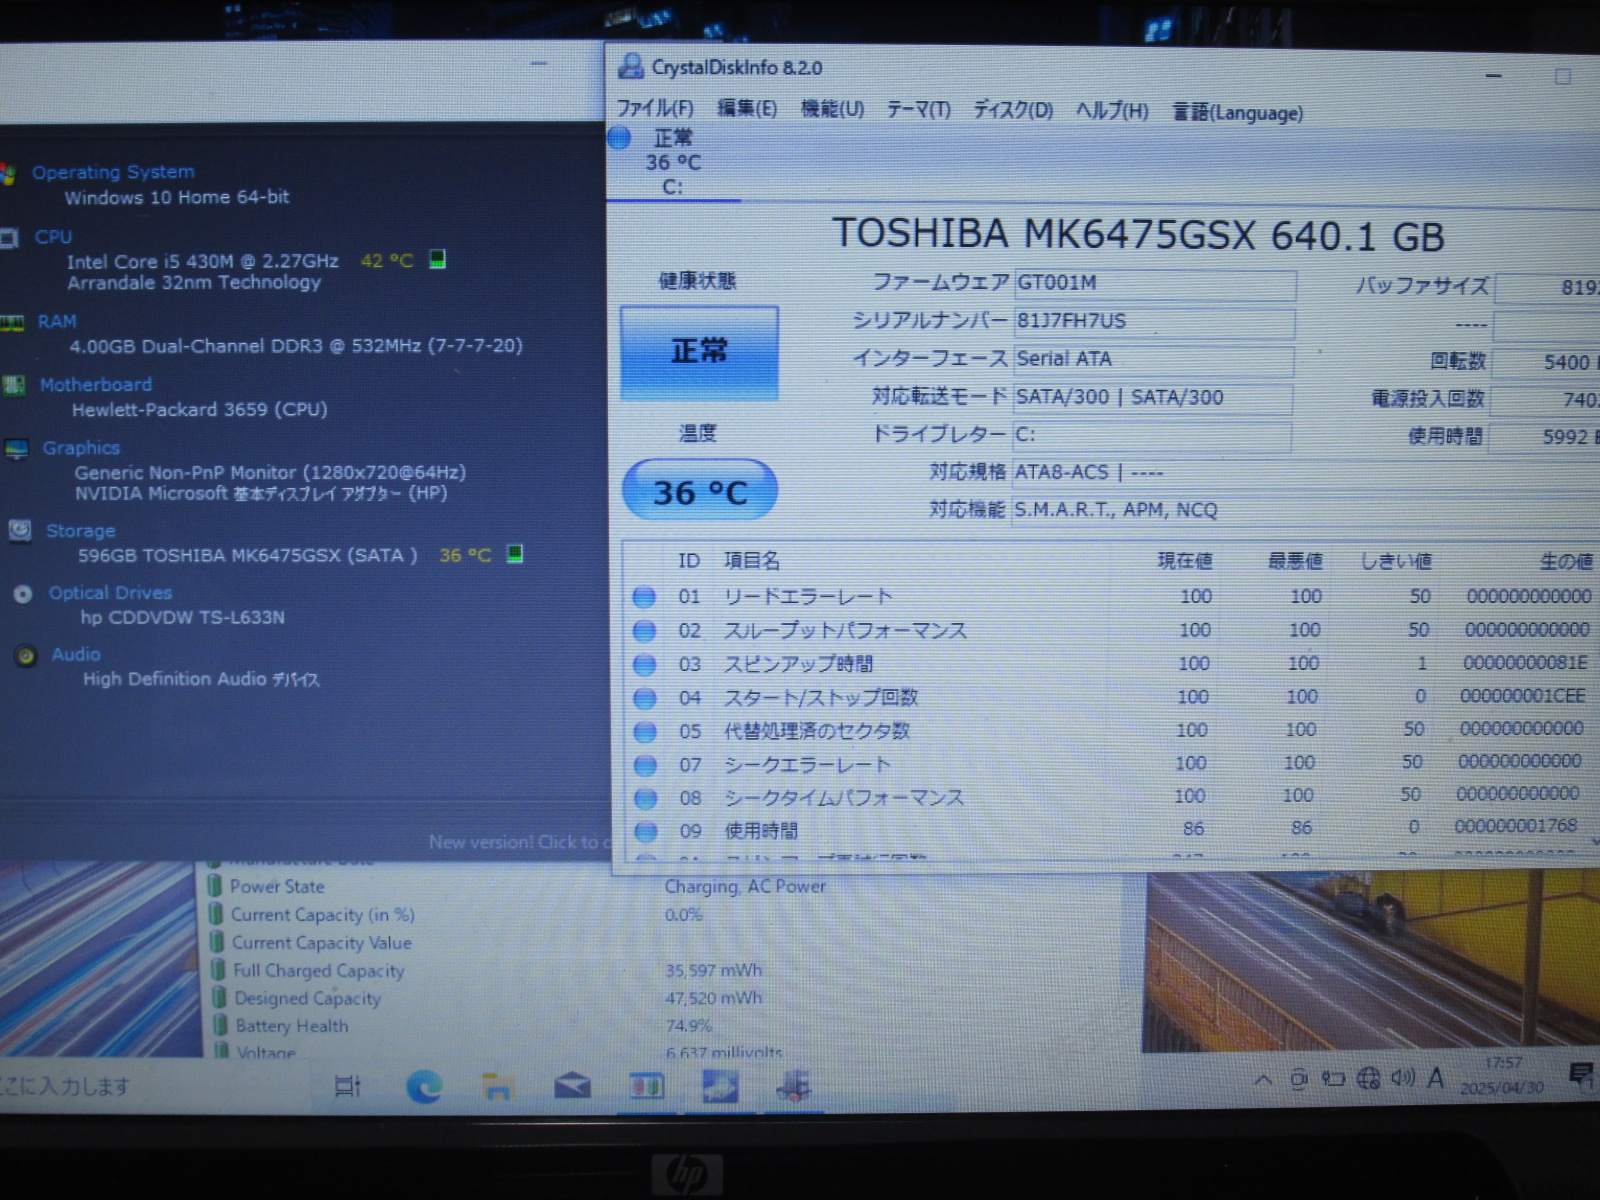Open the Motherboard section link in Speccy

point(96,385)
